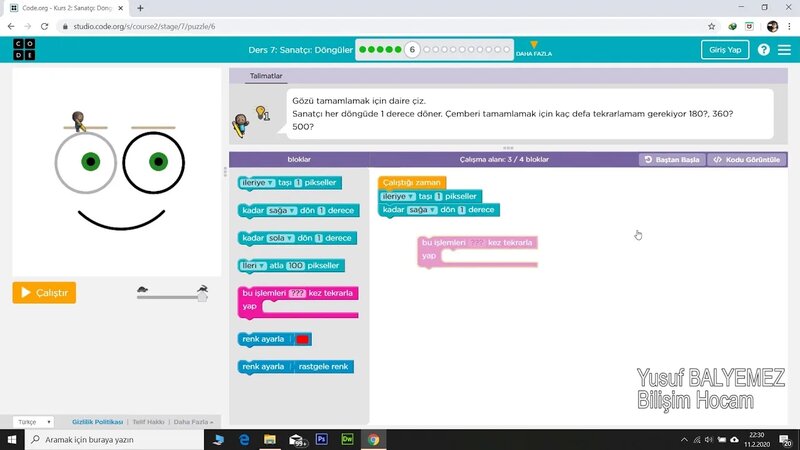The height and width of the screenshot is (450, 800).
Task: Click the 100 value in atla block
Action: [295, 265]
